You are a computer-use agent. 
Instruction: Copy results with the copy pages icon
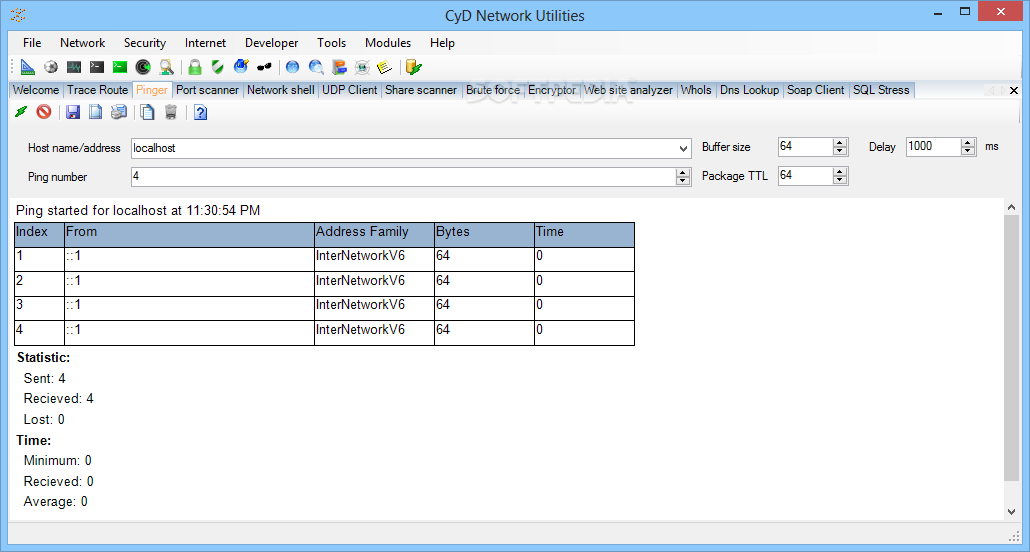148,112
